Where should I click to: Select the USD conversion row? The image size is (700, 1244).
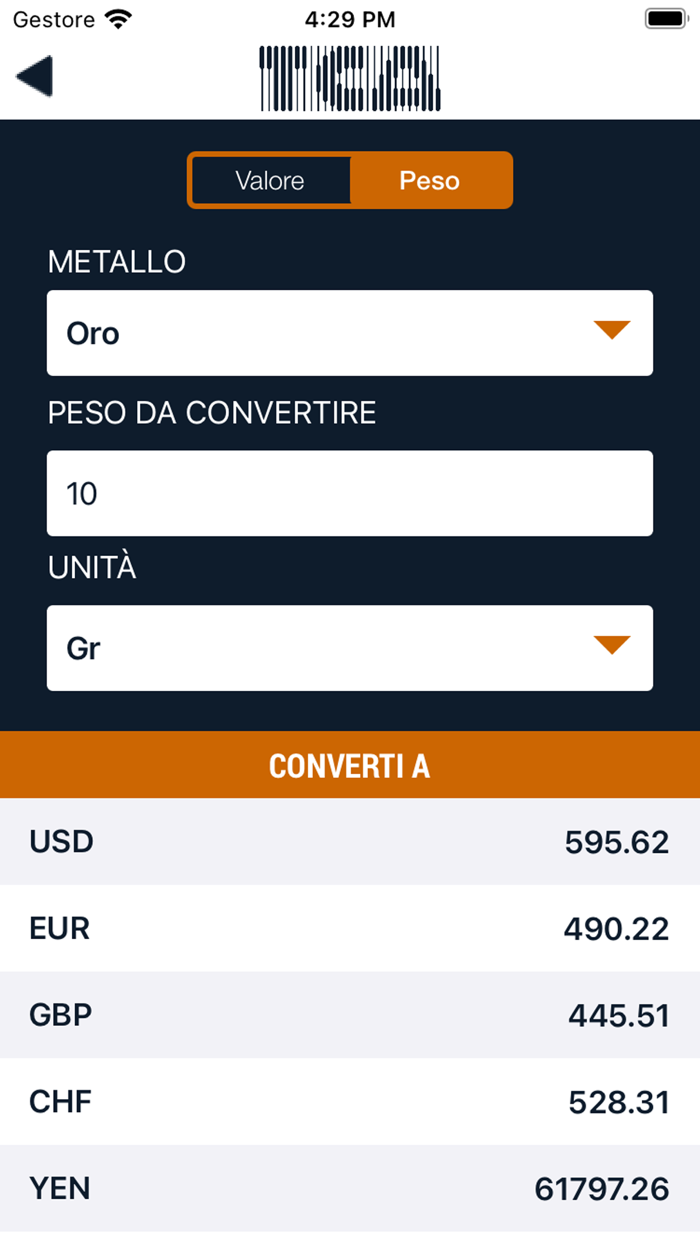point(350,842)
